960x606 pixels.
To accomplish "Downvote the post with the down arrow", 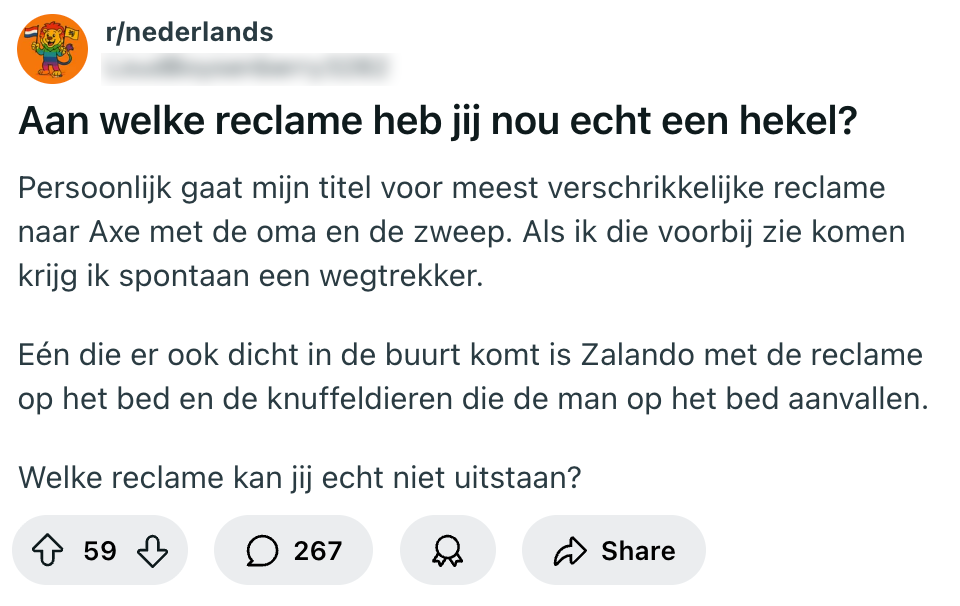I will click(x=151, y=551).
